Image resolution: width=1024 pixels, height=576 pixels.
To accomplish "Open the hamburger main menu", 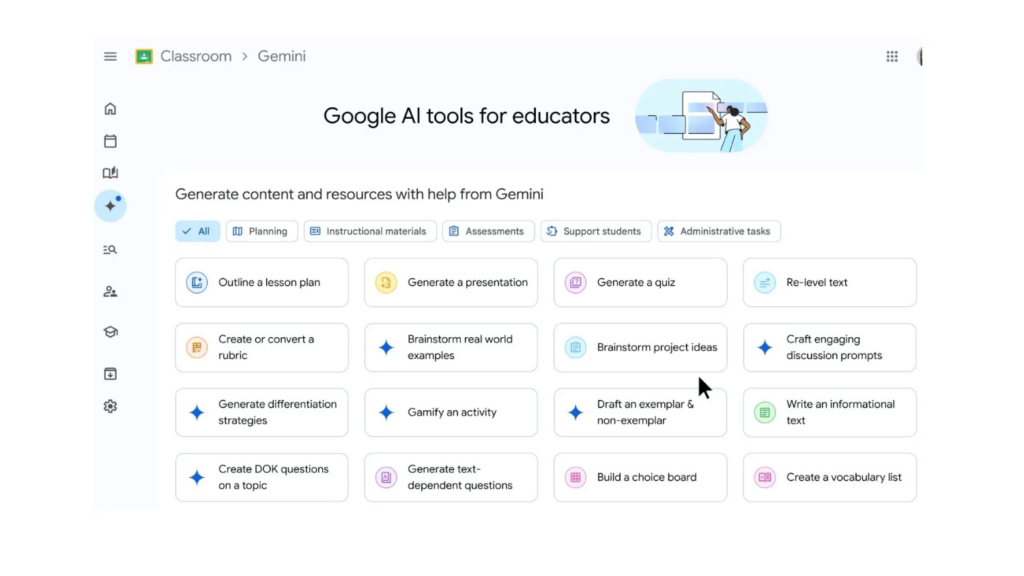I will (110, 57).
